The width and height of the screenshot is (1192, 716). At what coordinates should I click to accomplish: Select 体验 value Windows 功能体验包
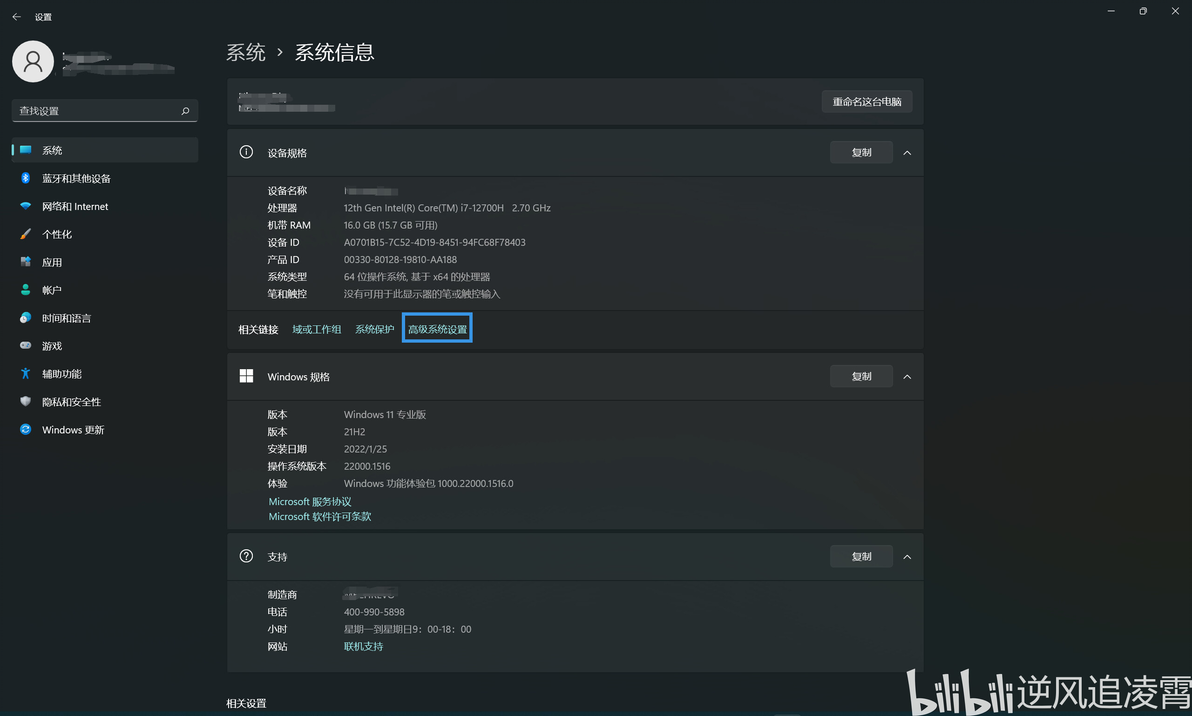[x=428, y=483]
